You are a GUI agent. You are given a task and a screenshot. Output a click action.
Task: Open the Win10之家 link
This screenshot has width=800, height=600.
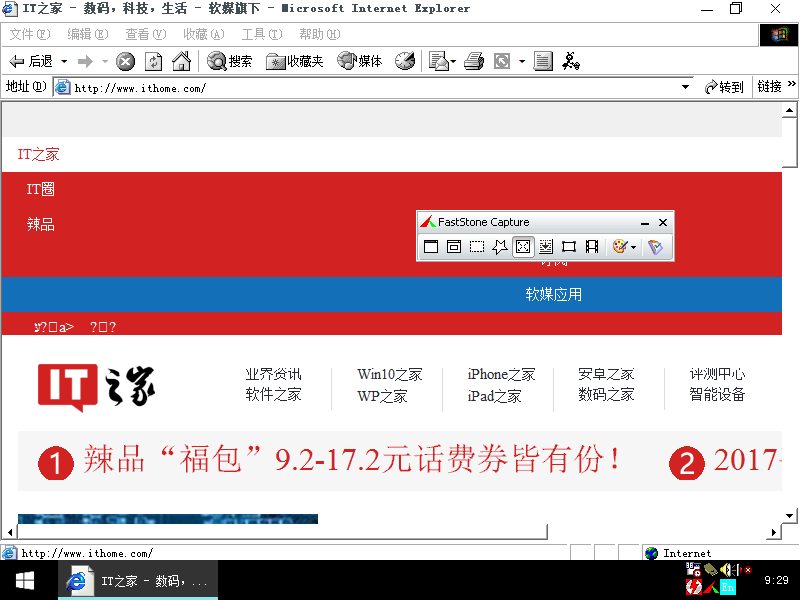pyautogui.click(x=390, y=374)
